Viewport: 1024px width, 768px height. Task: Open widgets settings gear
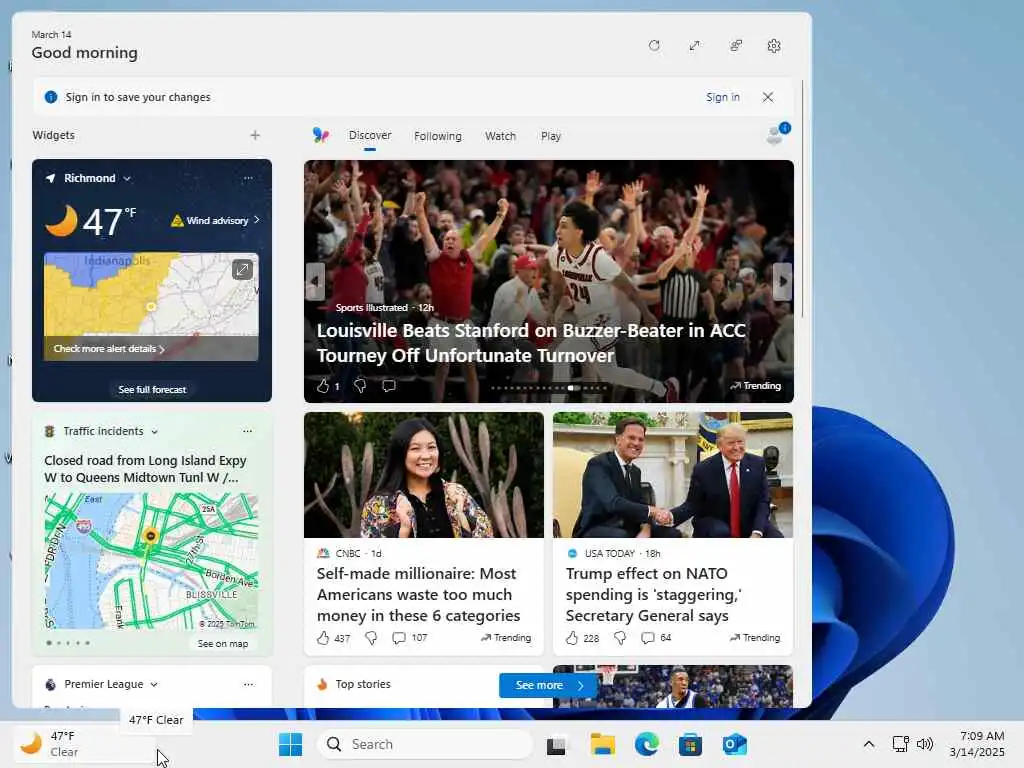[774, 46]
